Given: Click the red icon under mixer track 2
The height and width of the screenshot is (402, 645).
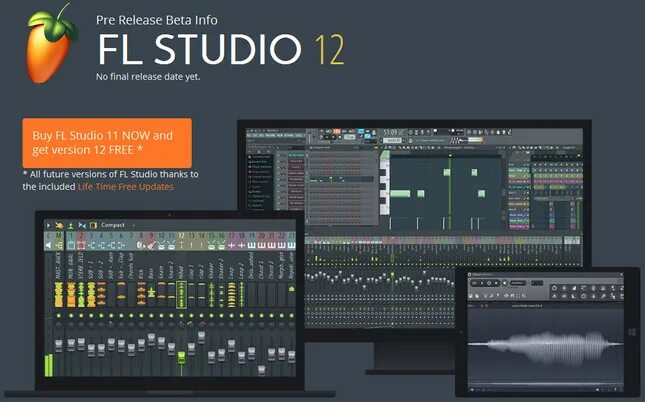Looking at the screenshot, I should (81, 245).
